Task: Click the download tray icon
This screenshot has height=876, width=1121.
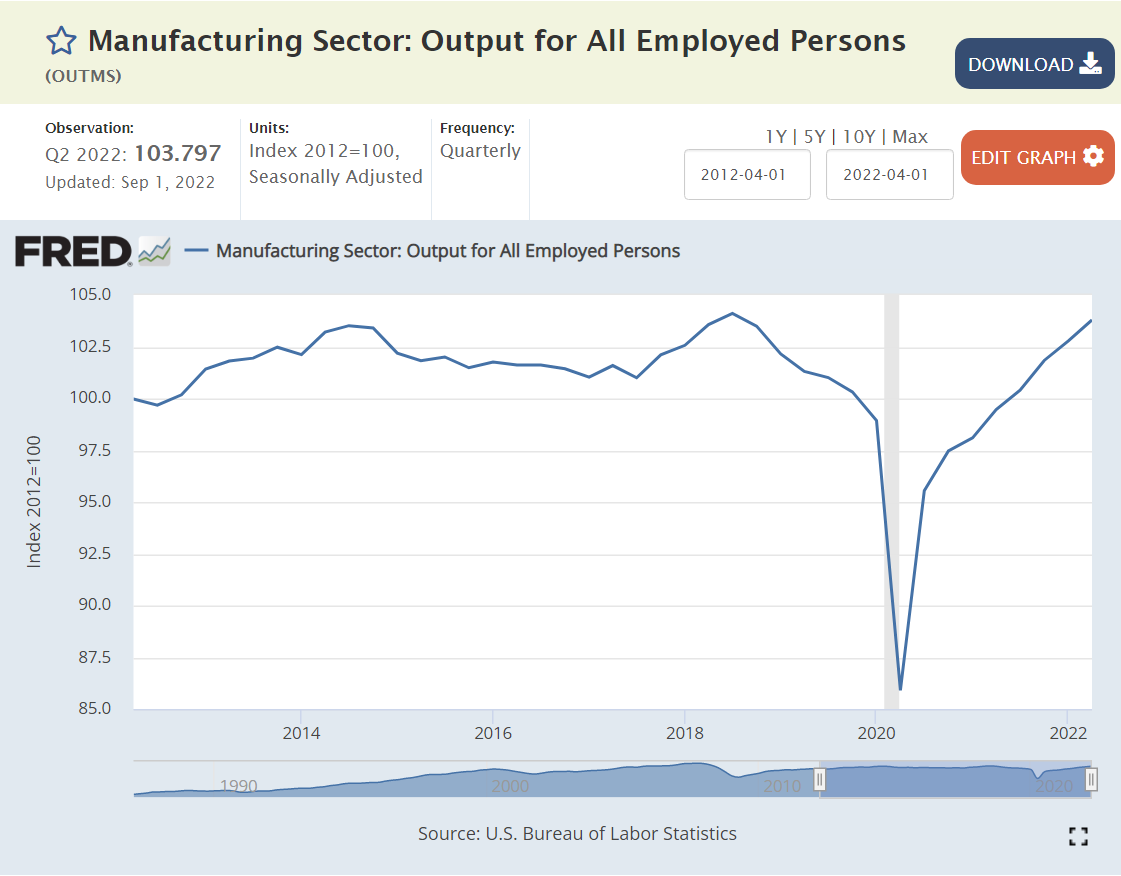Action: click(1090, 65)
